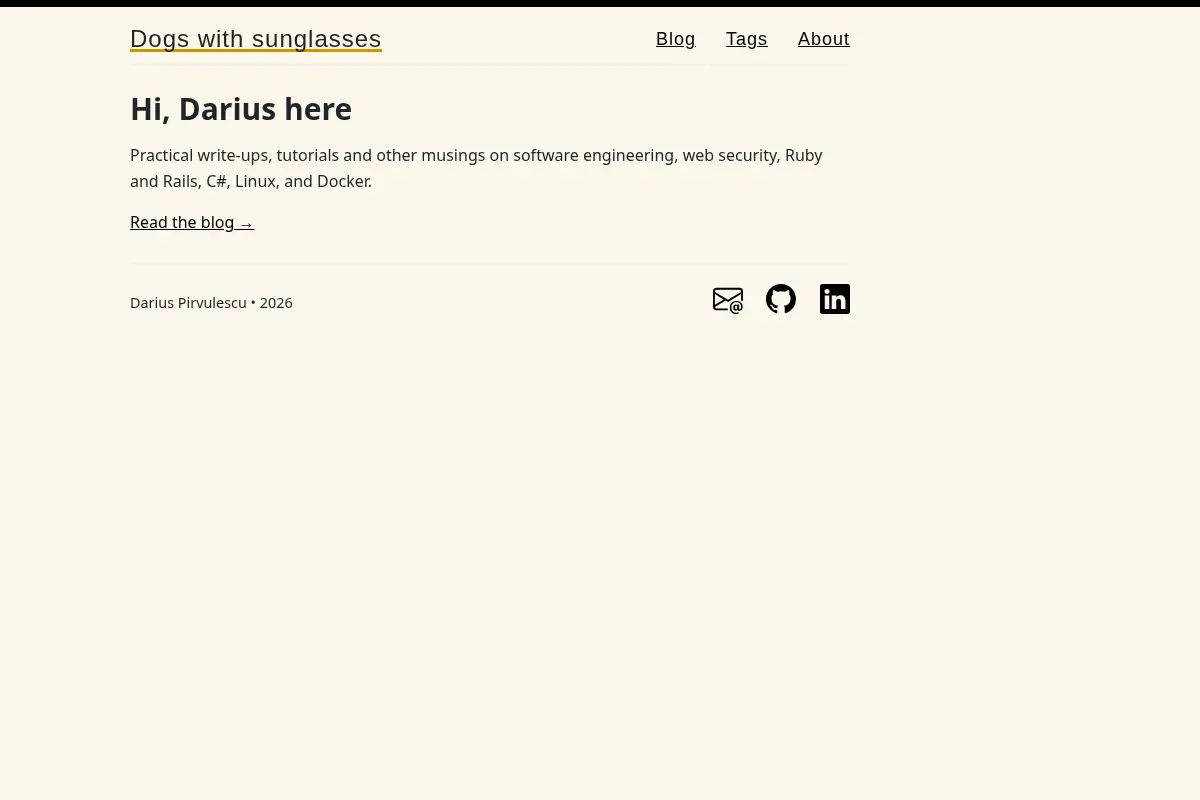The width and height of the screenshot is (1200, 800).
Task: Visit the GitHub profile icon
Action: (781, 299)
